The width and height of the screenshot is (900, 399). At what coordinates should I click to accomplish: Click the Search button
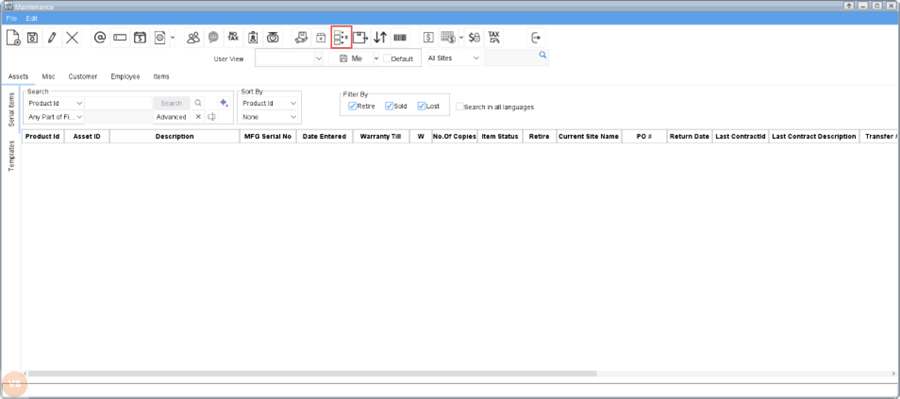tap(171, 103)
